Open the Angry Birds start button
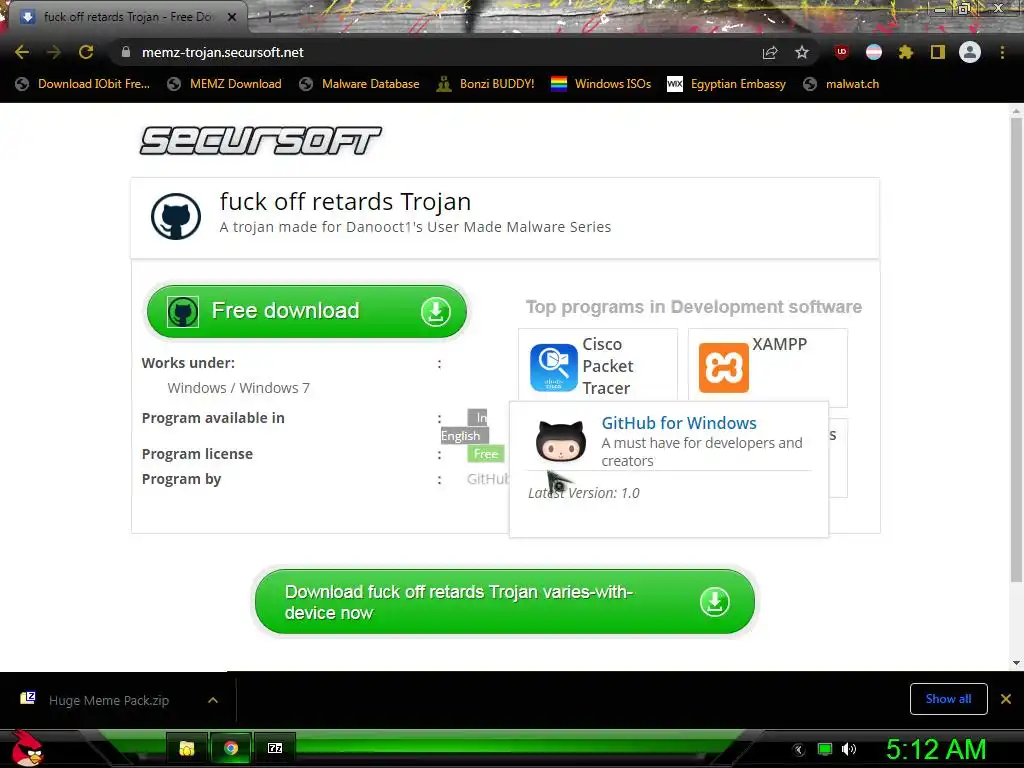This screenshot has height=768, width=1024. (27, 748)
